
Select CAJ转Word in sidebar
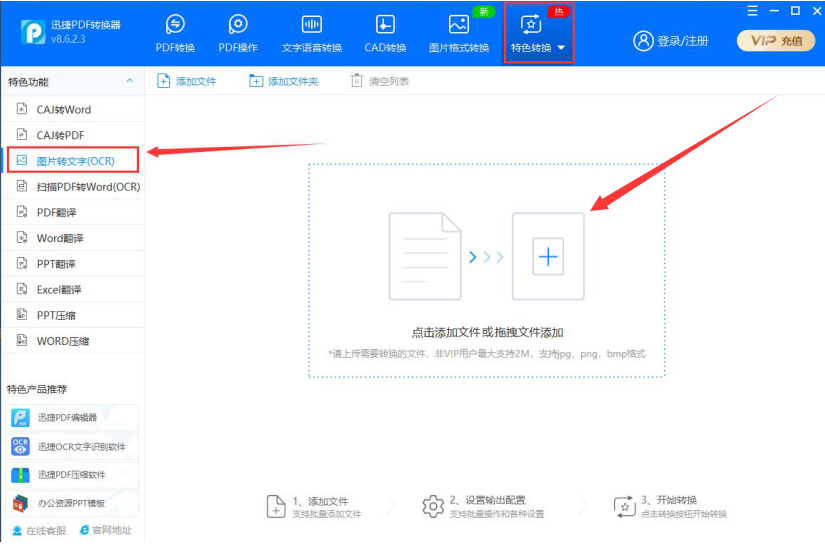tap(73, 109)
